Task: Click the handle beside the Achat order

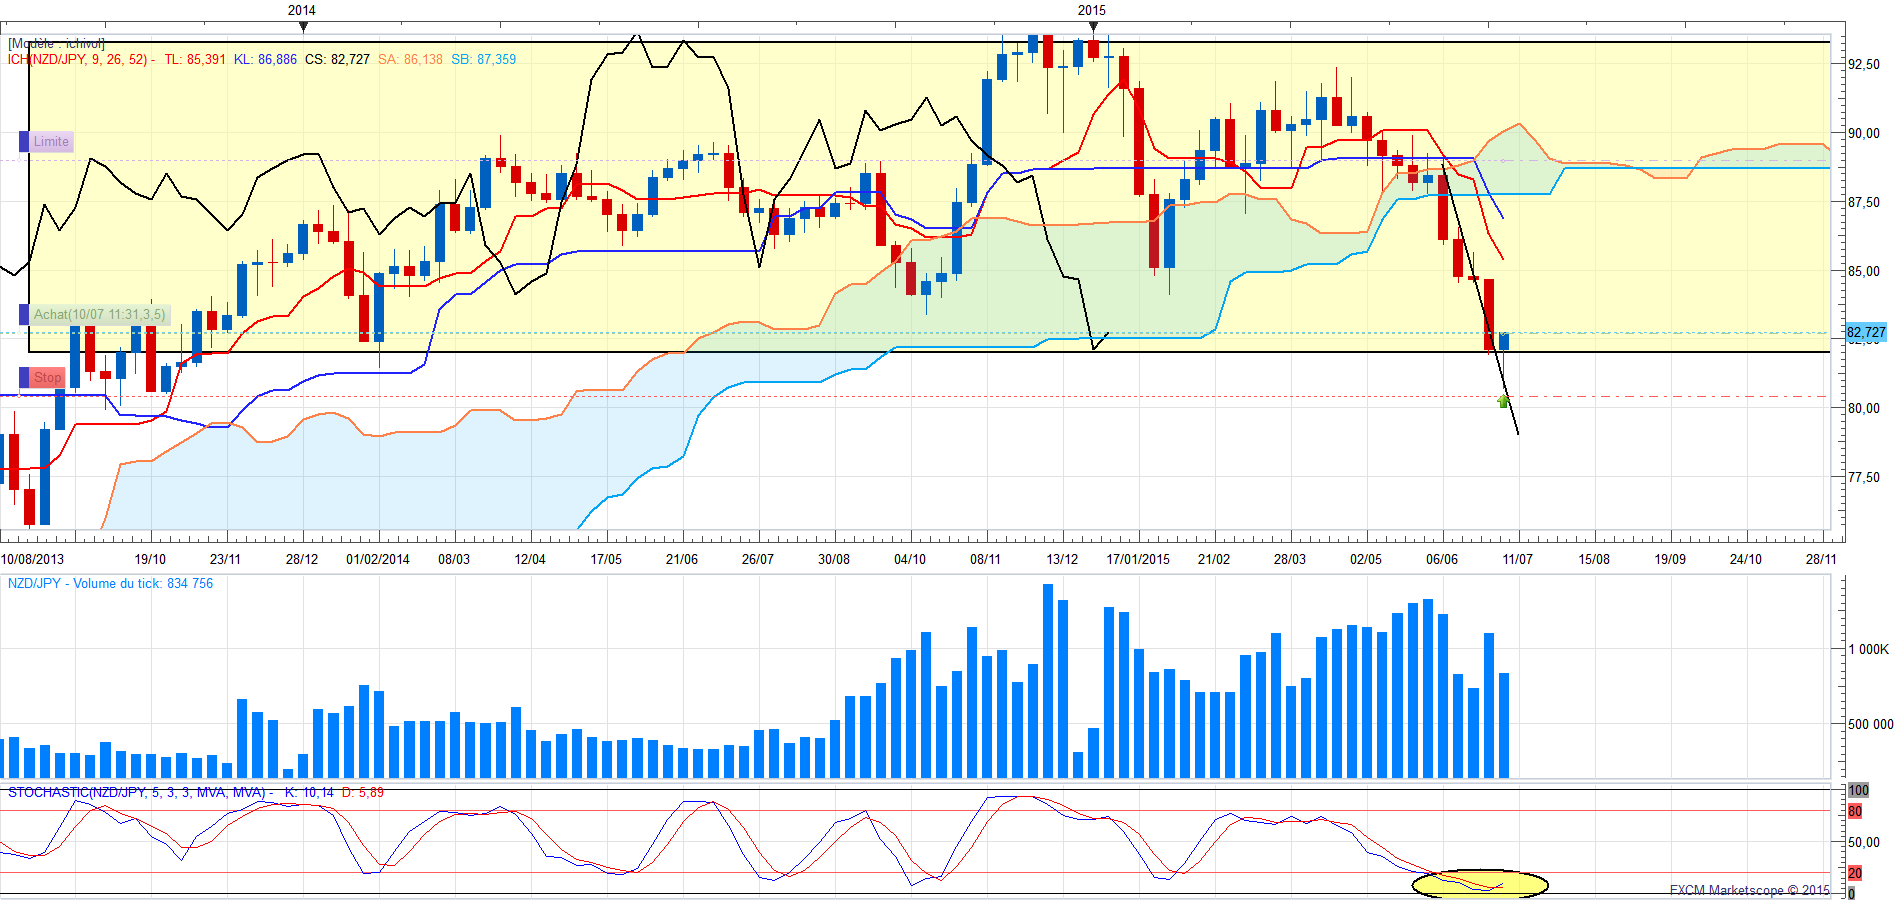Action: 24,315
